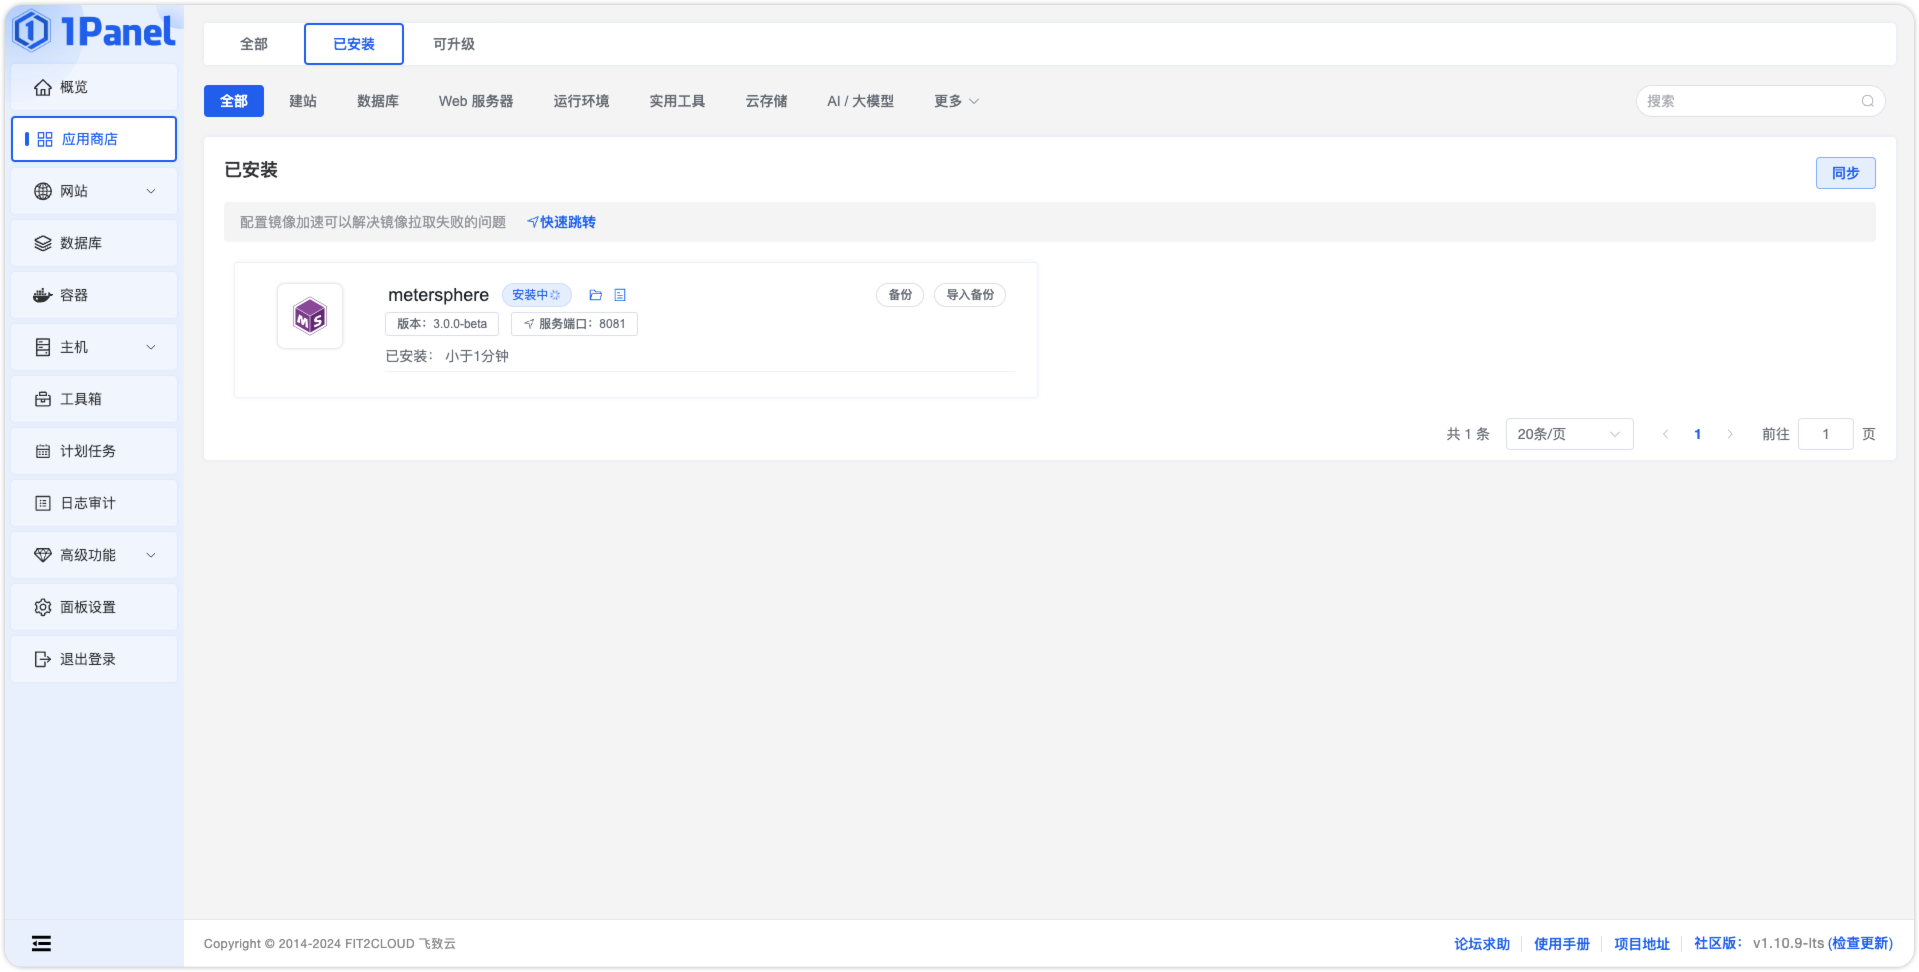Filter by 建站 category
The height and width of the screenshot is (972, 1919).
pyautogui.click(x=303, y=101)
